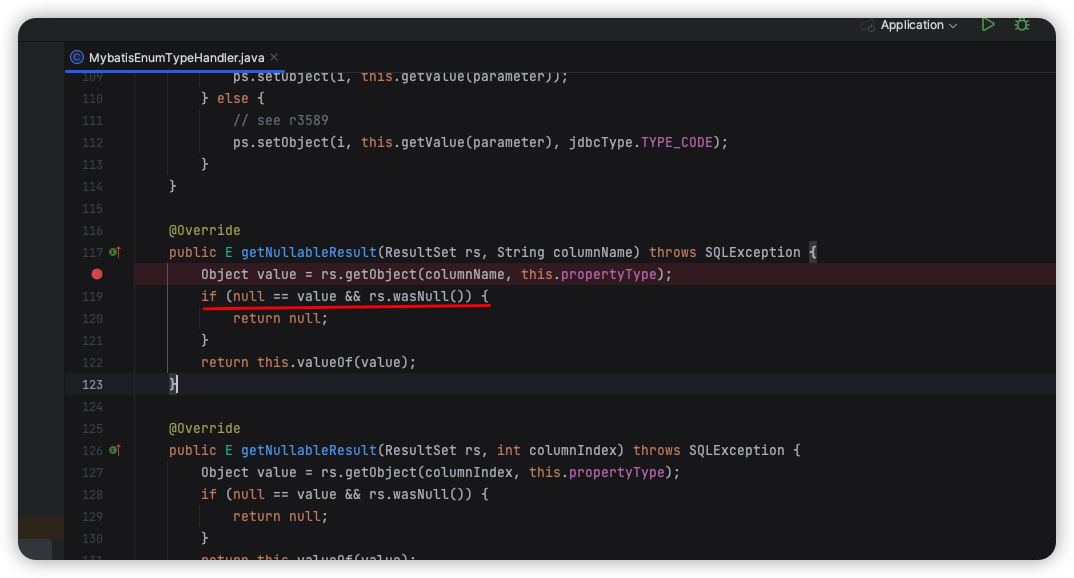Click the run configuration icon beside Application
The image size is (1074, 578).
[x=867, y=25]
